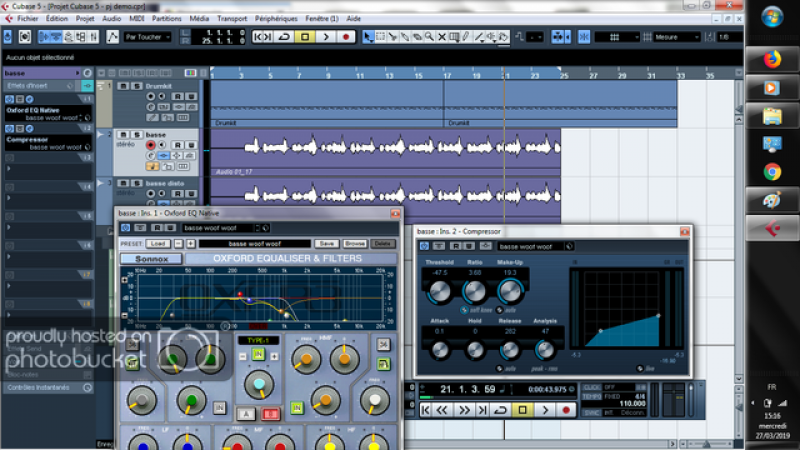Open the Périphériques menu

pyautogui.click(x=276, y=18)
